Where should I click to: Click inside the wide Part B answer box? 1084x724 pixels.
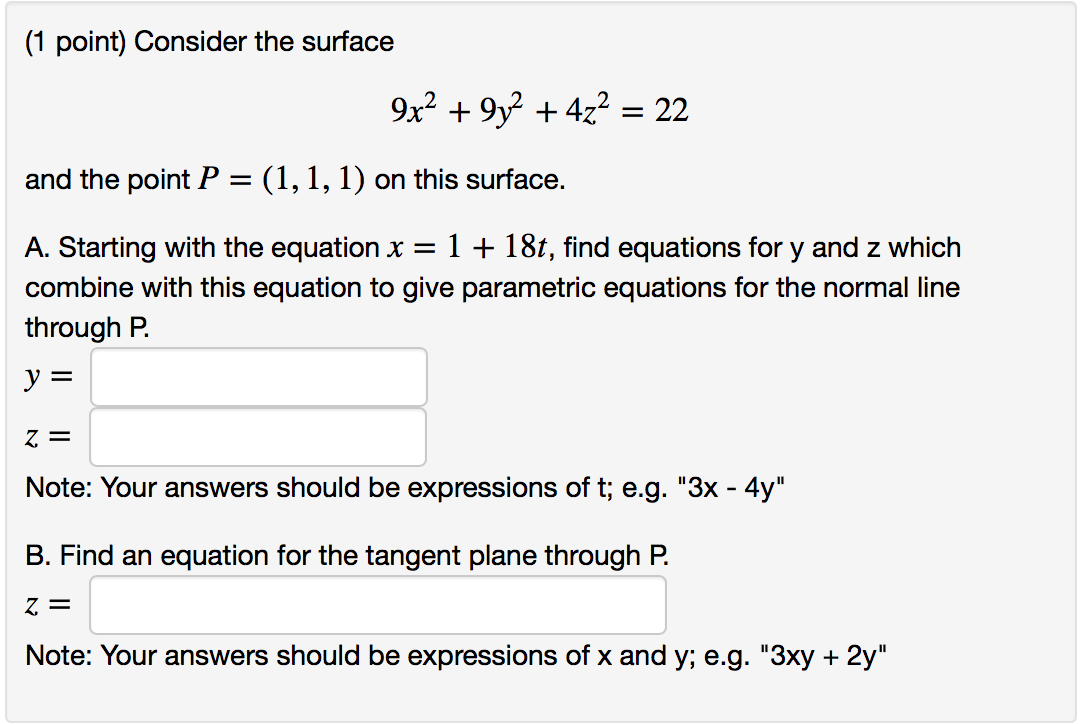click(x=377, y=604)
